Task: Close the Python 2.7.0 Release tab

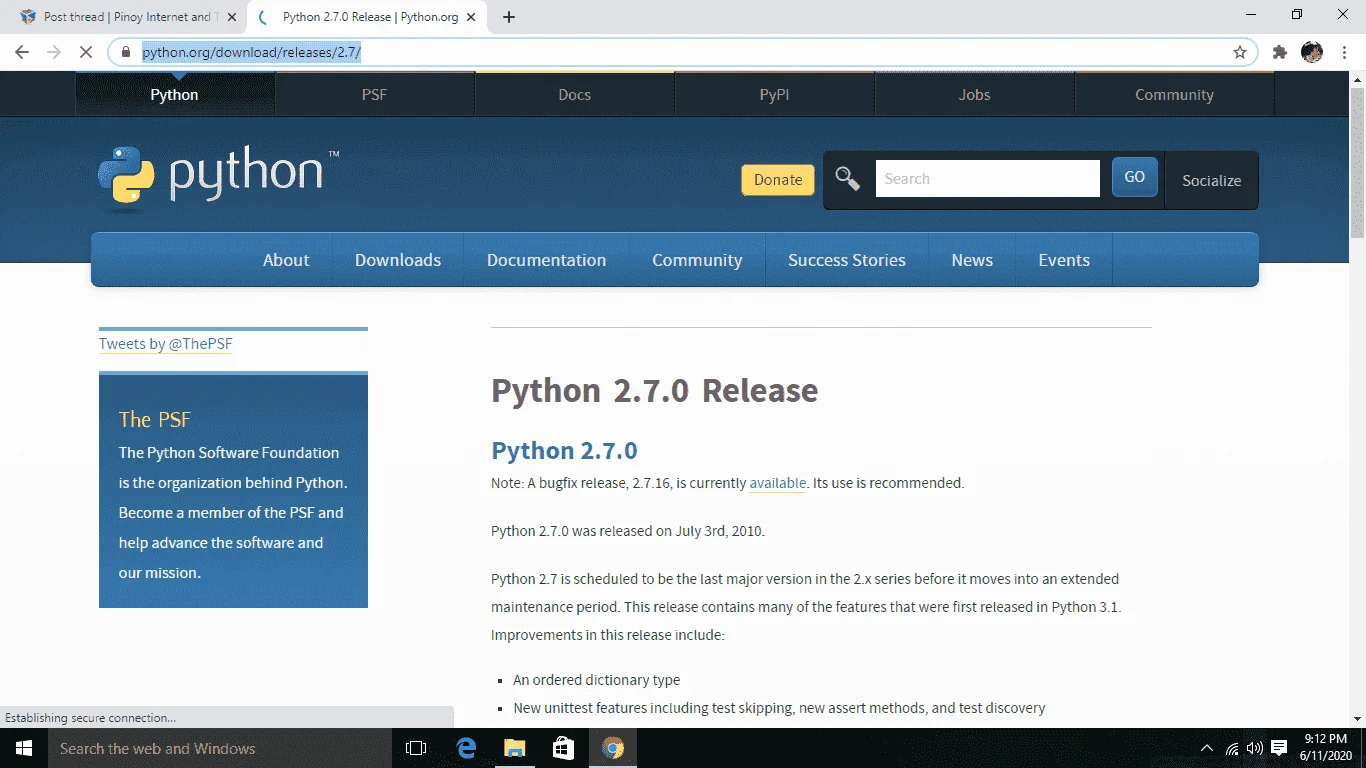Action: [x=471, y=17]
